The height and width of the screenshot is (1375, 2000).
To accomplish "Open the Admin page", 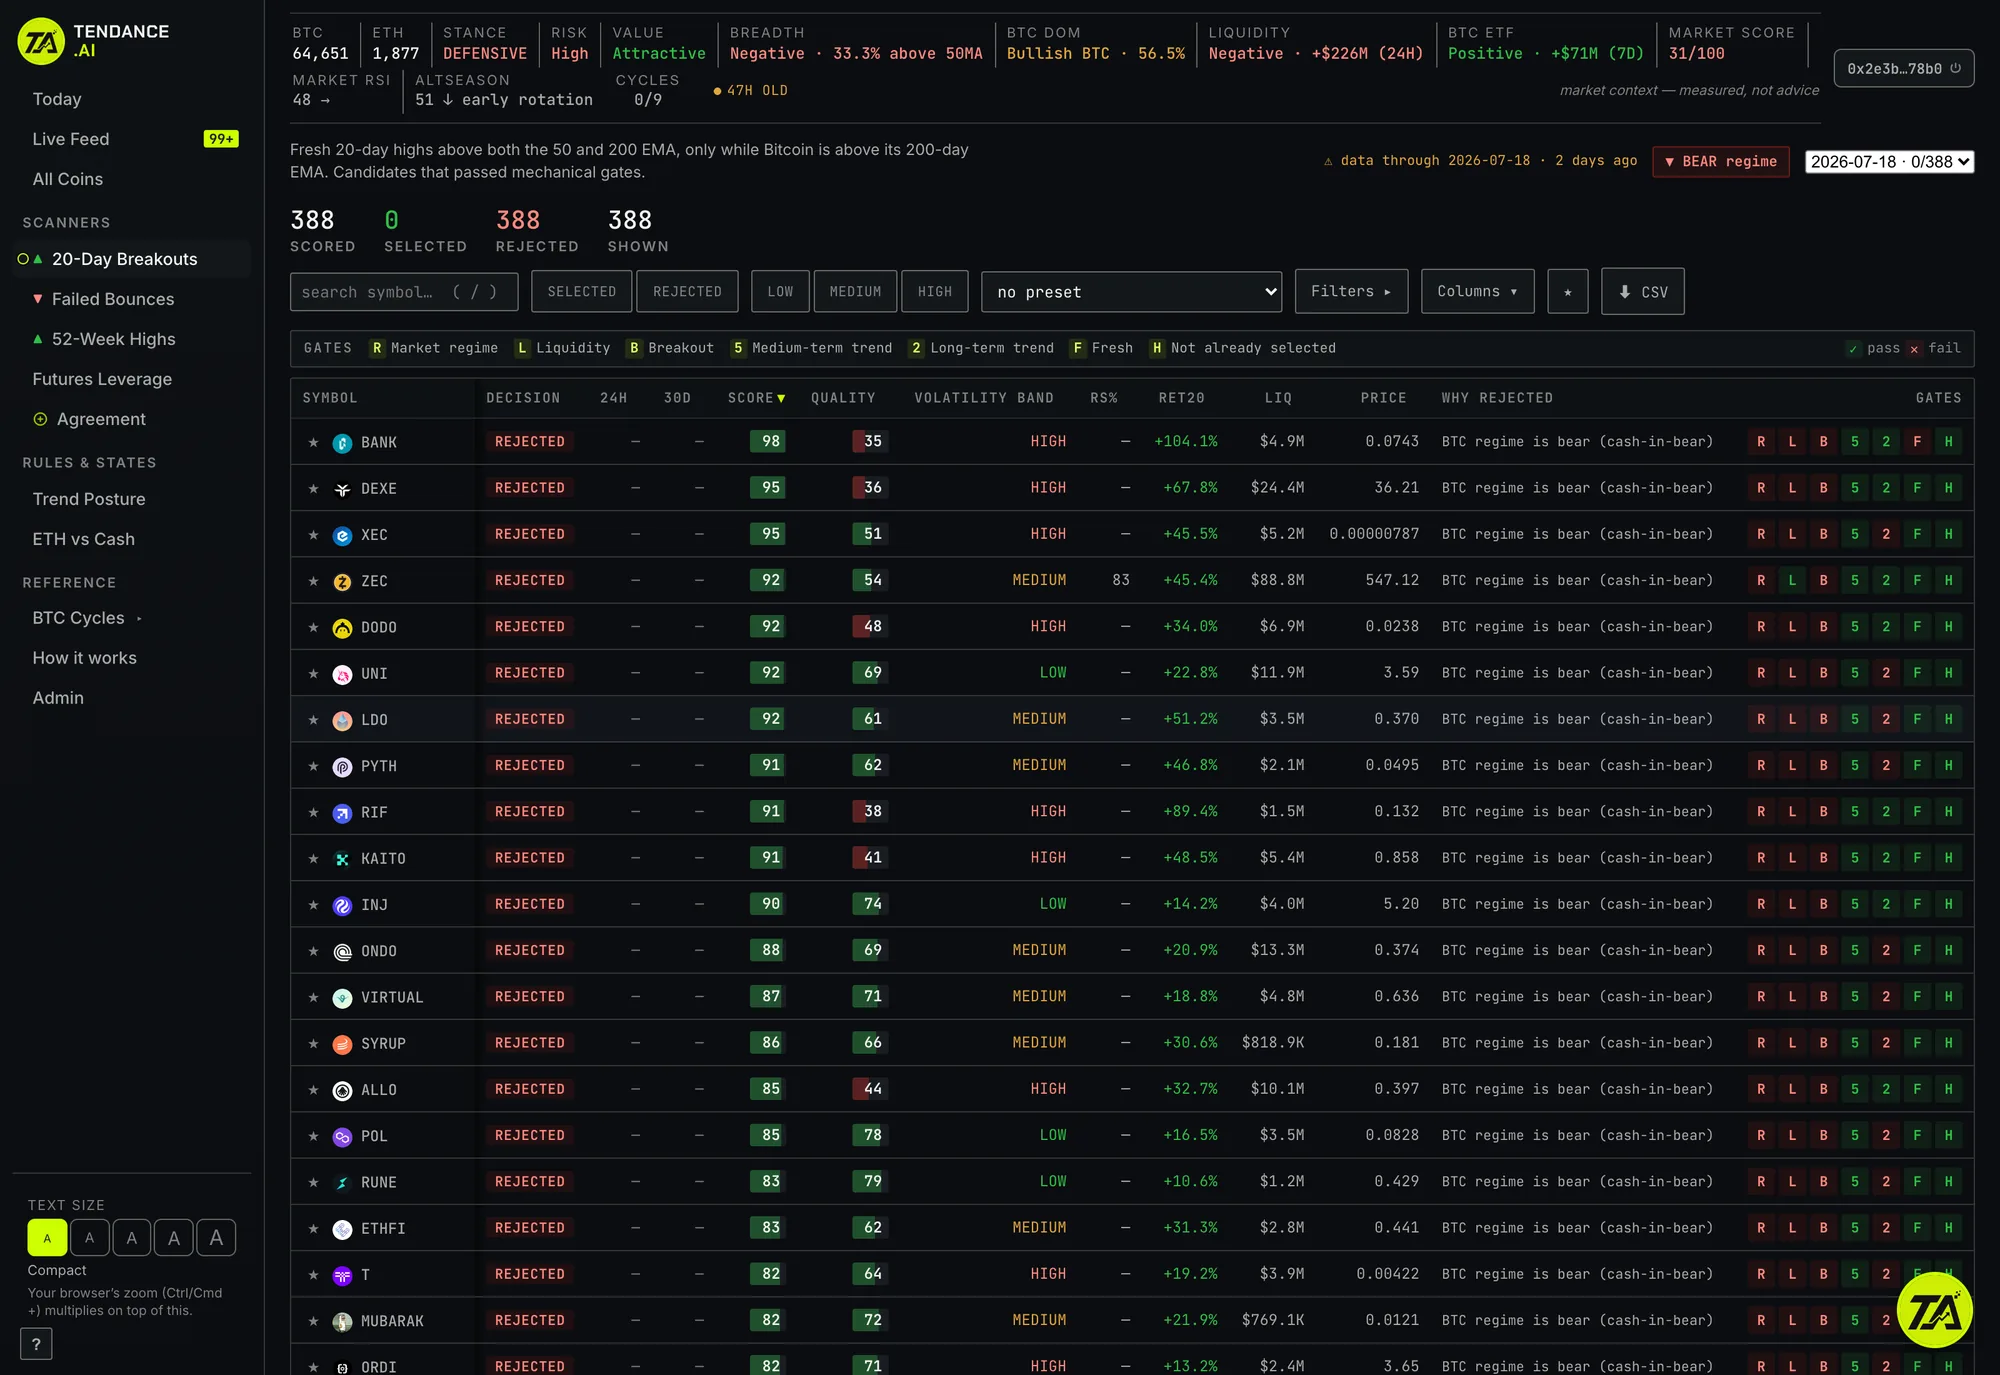I will click(58, 698).
